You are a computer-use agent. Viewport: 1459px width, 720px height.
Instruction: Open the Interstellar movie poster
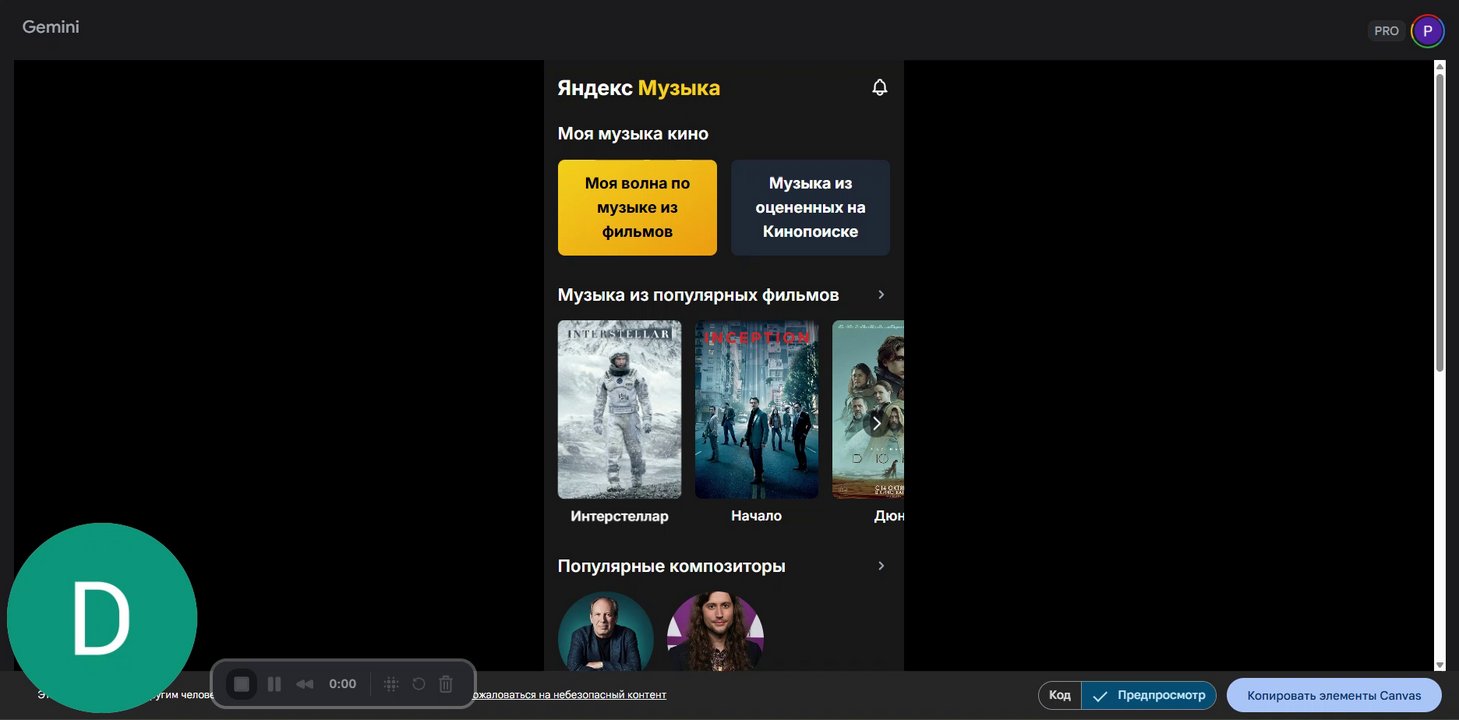click(619, 409)
